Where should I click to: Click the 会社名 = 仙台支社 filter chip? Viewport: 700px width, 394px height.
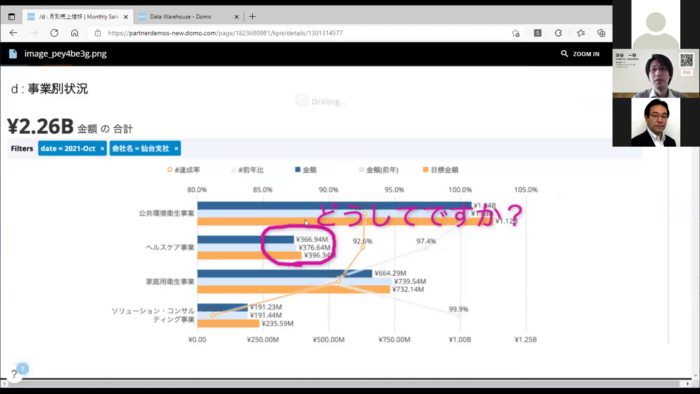tap(145, 149)
